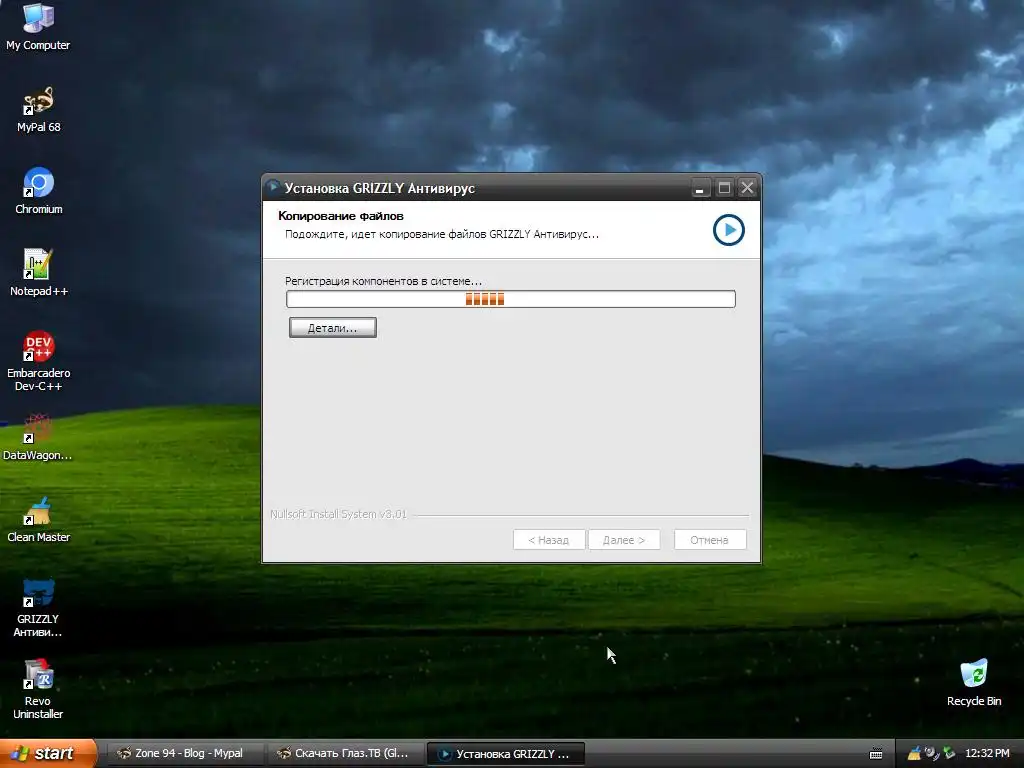Click the disabled Назад button
The image size is (1024, 768).
click(549, 540)
